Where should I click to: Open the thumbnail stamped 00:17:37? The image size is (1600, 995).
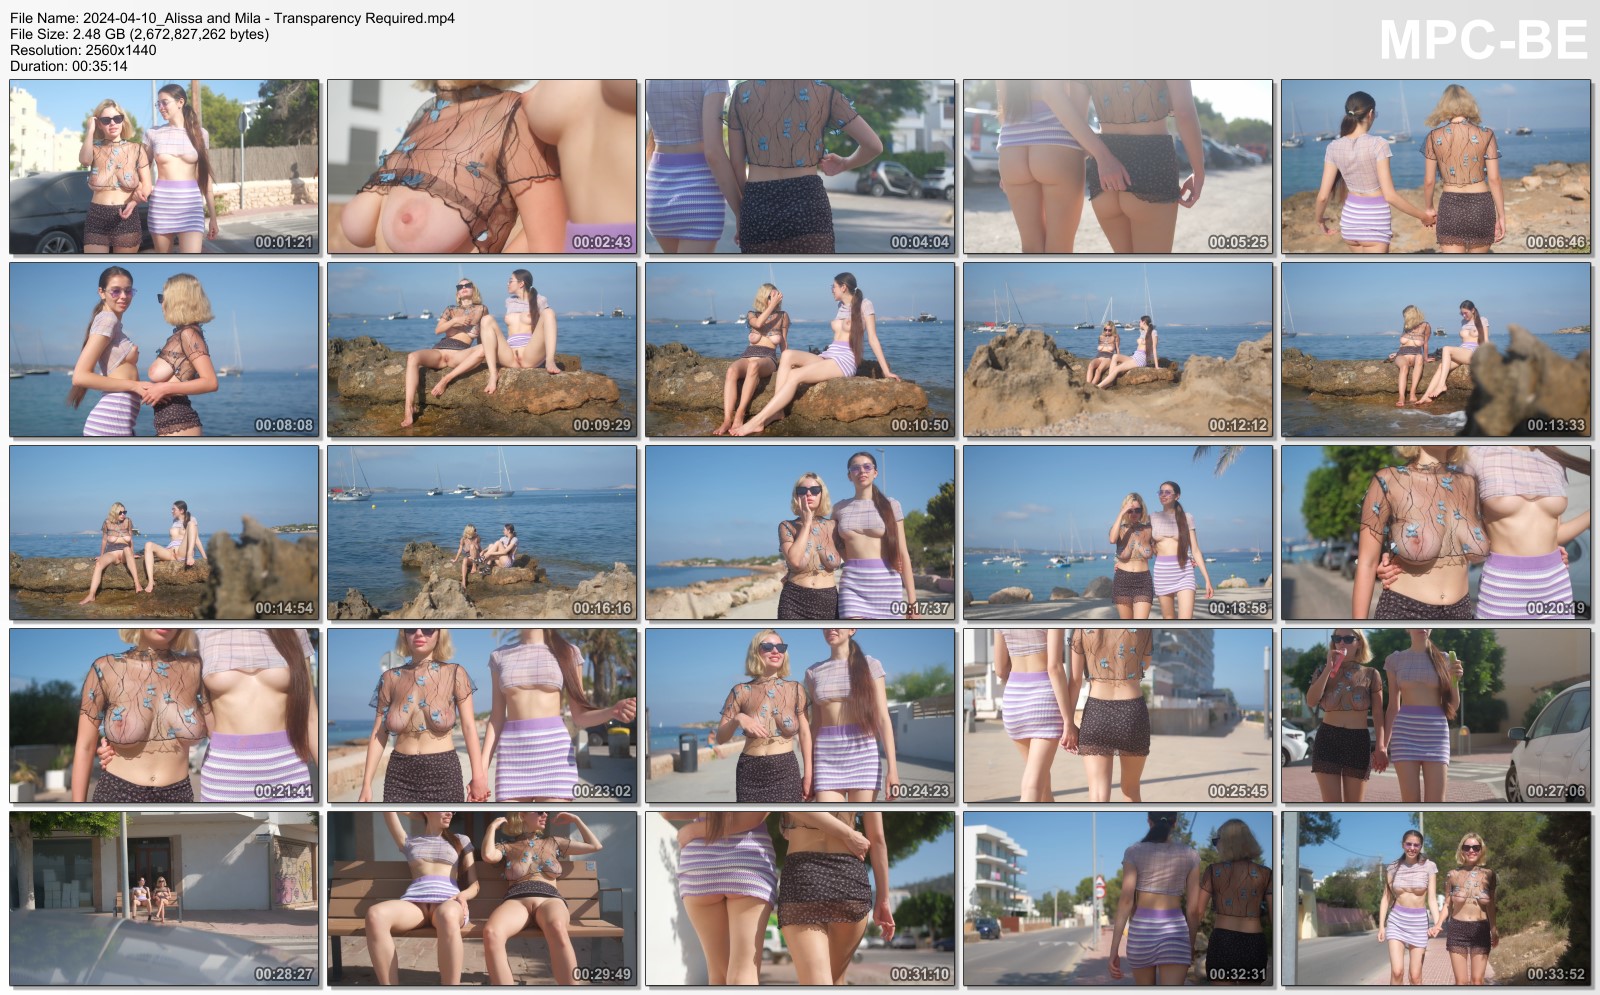coord(800,533)
